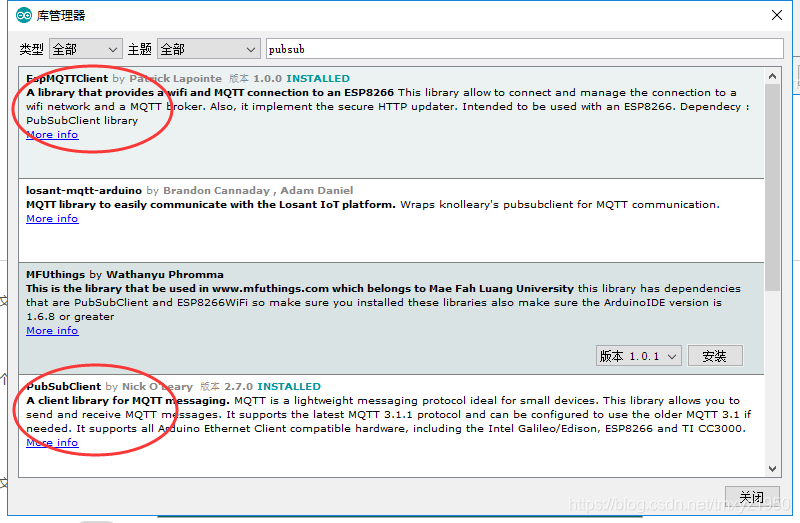Open More info link for EspMQTTClient
This screenshot has width=800, height=523.
(52, 135)
